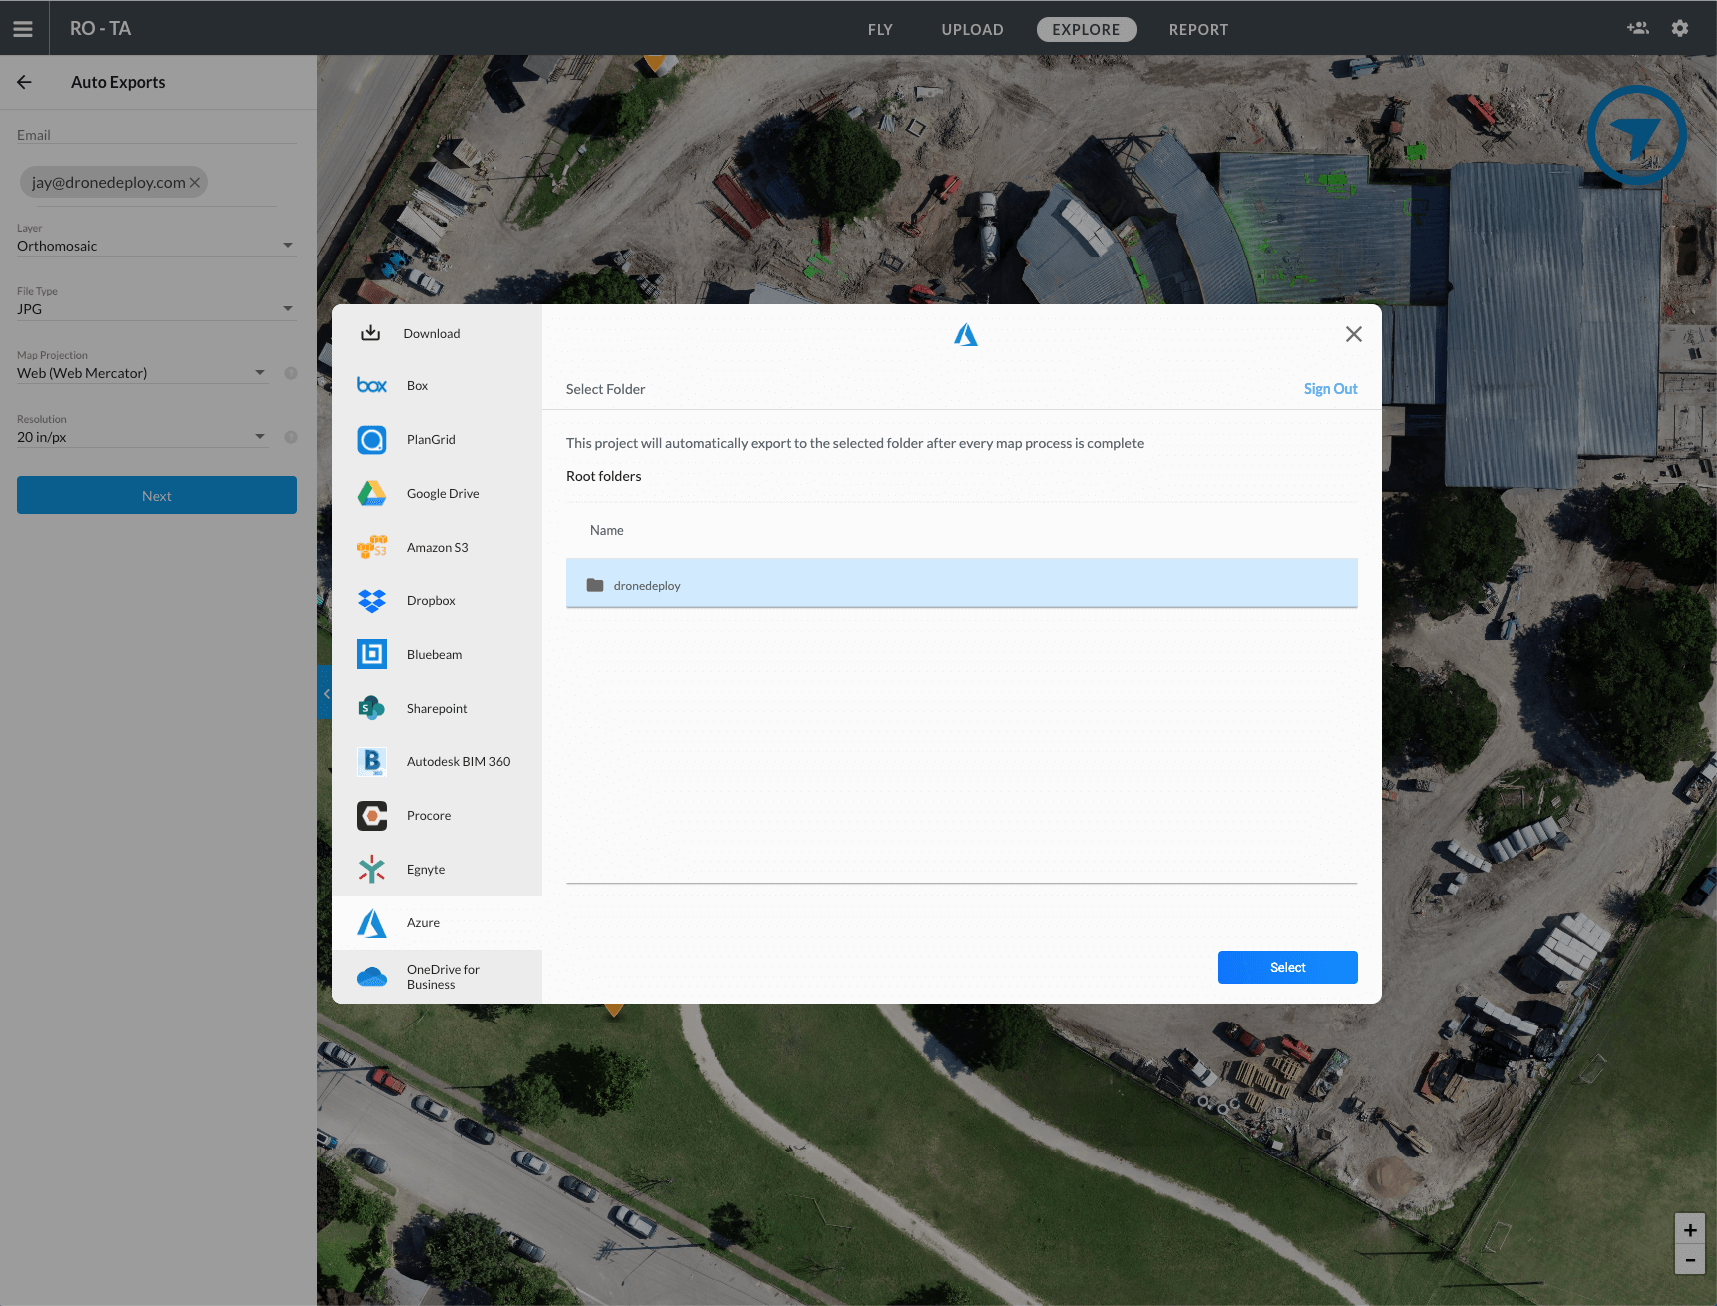Image resolution: width=1717 pixels, height=1306 pixels.
Task: Choose Dropbox label in list
Action: (431, 600)
